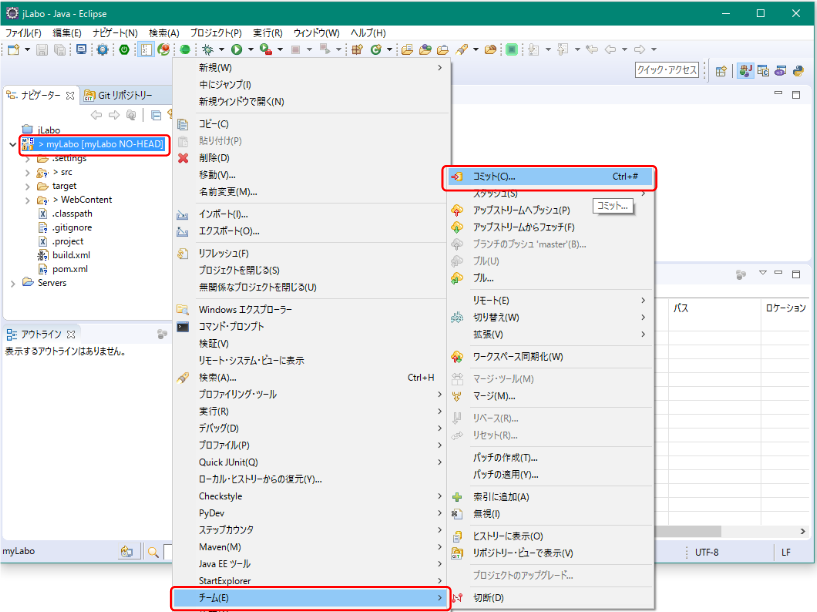Select Windows エクスプローラー entry
The width and height of the screenshot is (817, 612).
245,310
